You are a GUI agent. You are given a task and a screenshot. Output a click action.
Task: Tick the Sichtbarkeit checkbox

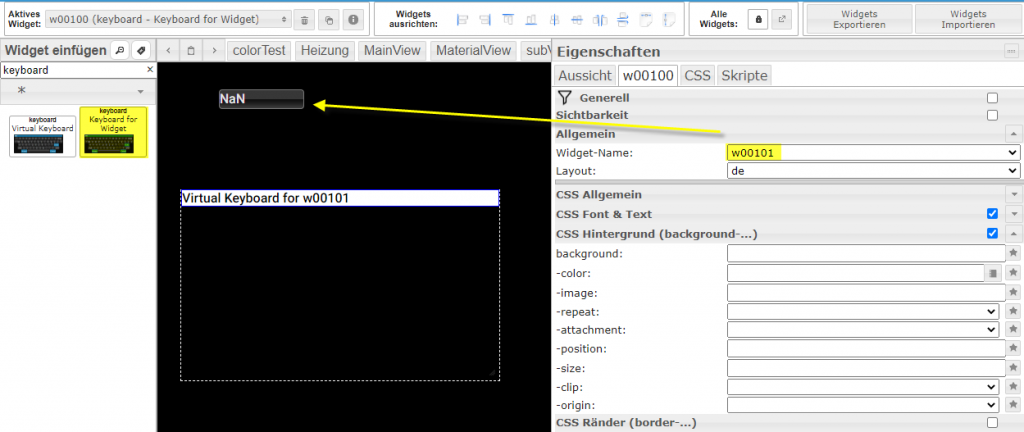pyautogui.click(x=992, y=115)
